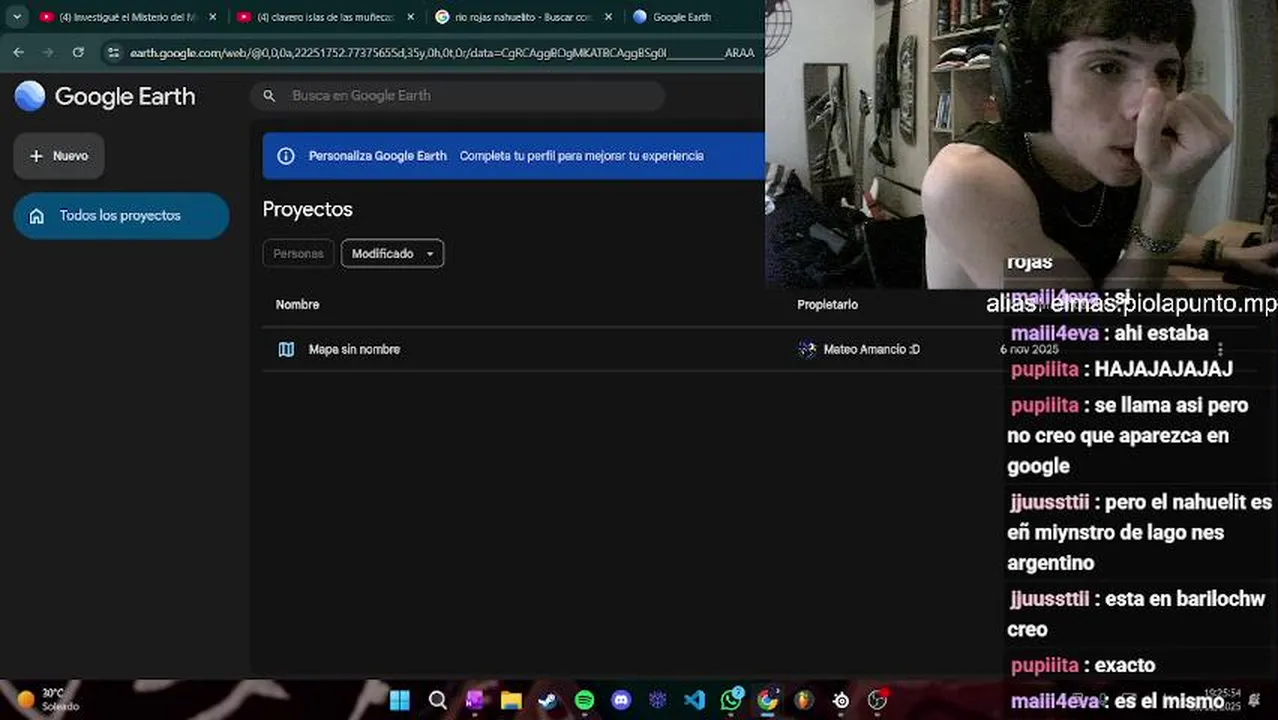Click the owner avatar of Mateo Amancio
Viewport: 1278px width, 720px height.
click(807, 349)
